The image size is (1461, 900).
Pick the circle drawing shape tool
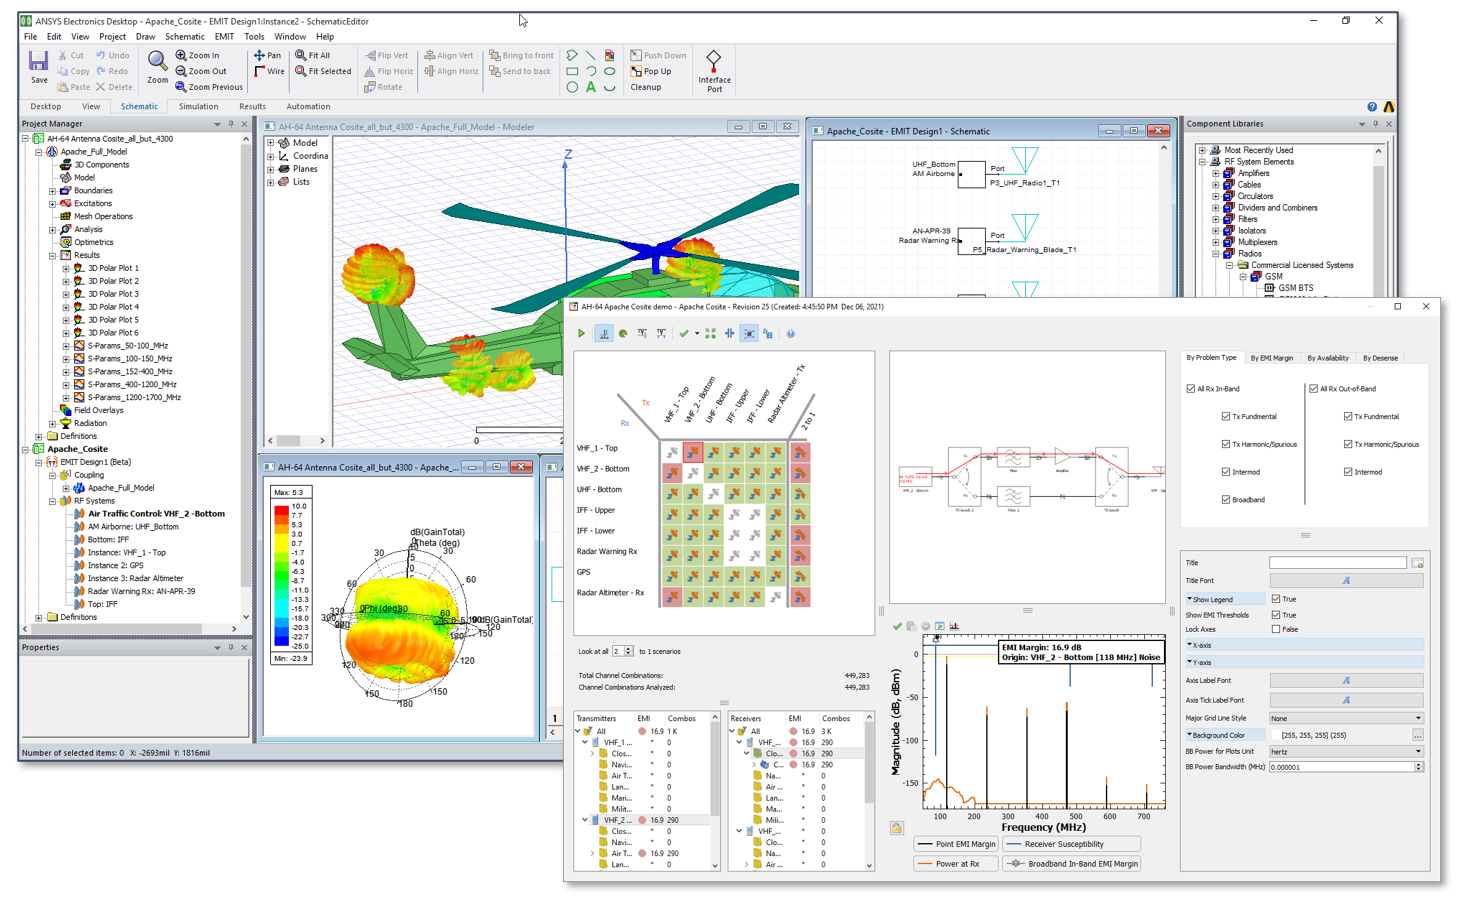point(572,87)
